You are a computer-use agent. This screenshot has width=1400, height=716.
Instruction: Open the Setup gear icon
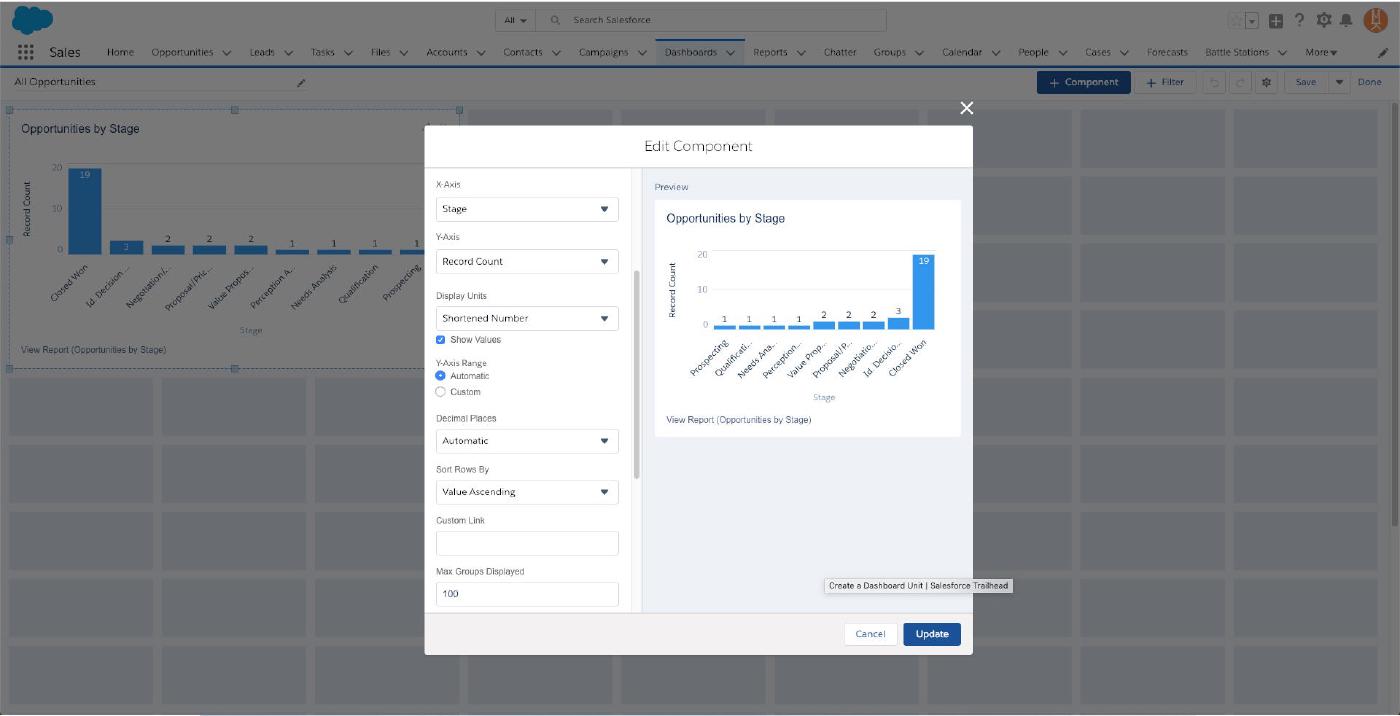(x=1324, y=20)
